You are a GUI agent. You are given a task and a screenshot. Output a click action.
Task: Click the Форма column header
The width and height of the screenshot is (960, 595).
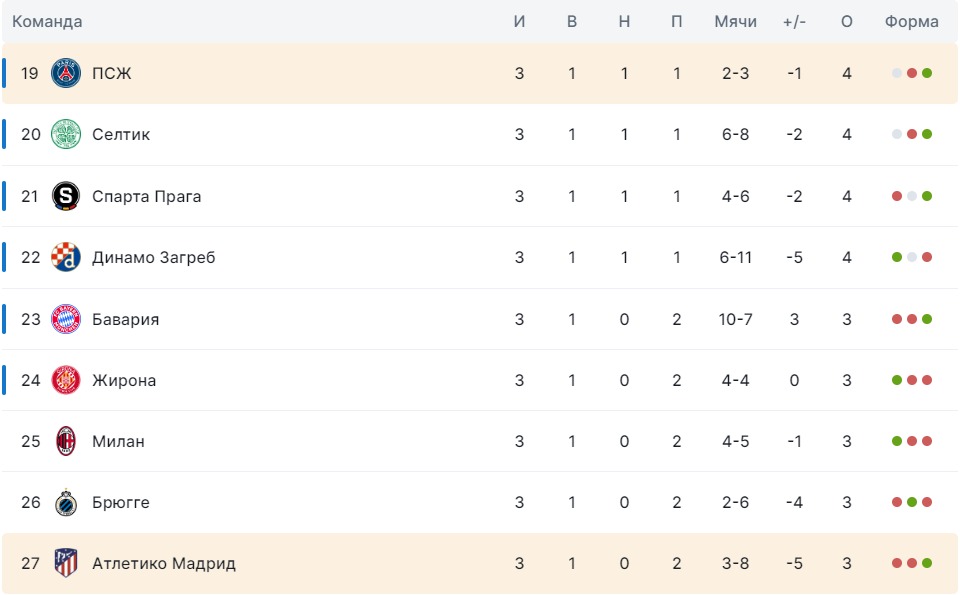click(911, 22)
